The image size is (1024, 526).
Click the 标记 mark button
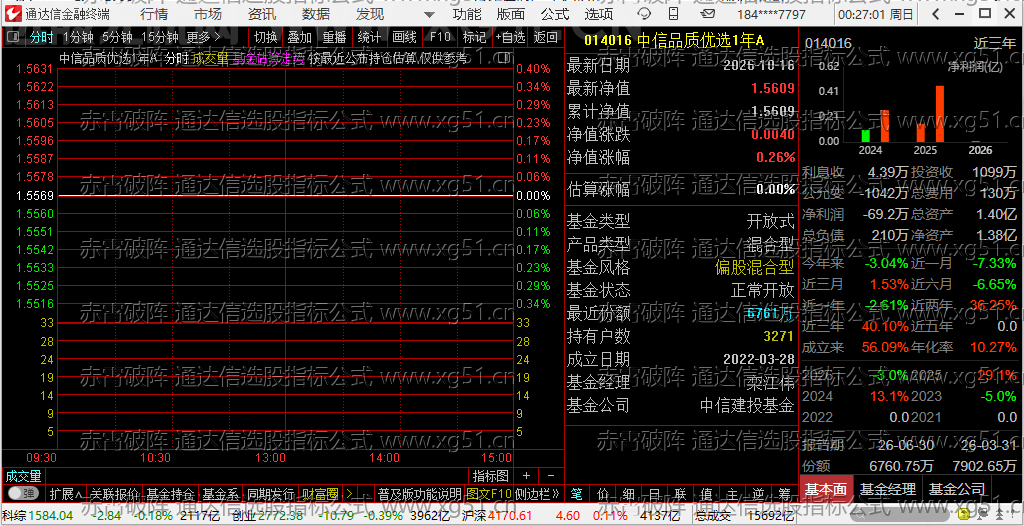[x=474, y=37]
